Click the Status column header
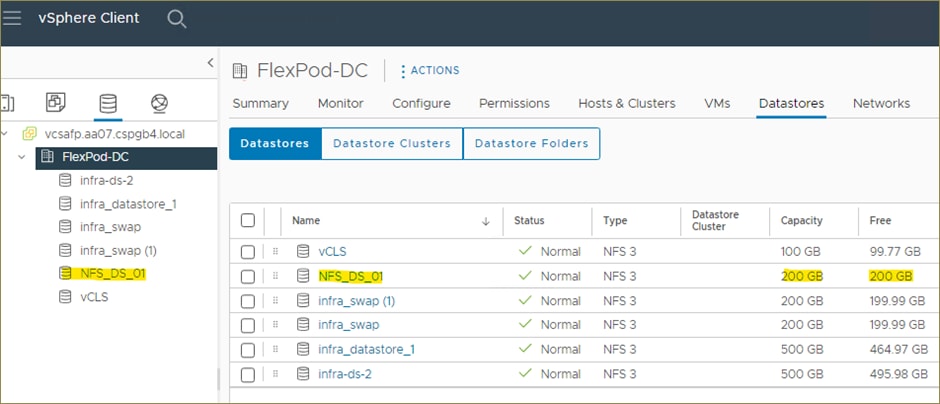This screenshot has width=940, height=404. 529,221
